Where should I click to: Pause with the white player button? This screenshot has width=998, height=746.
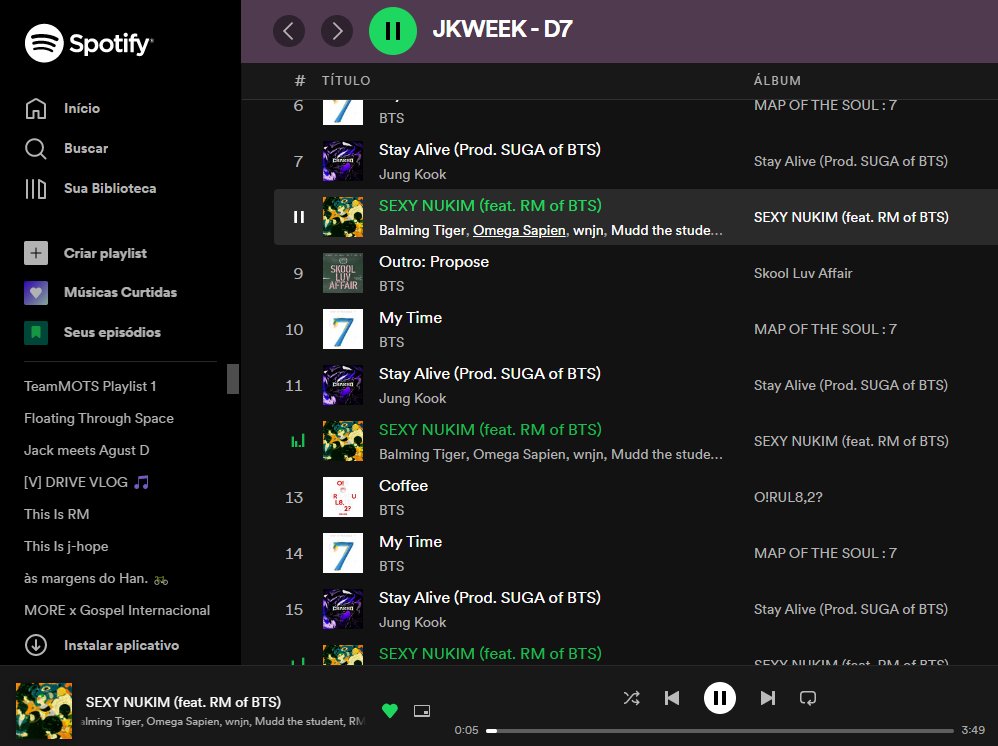tap(720, 698)
